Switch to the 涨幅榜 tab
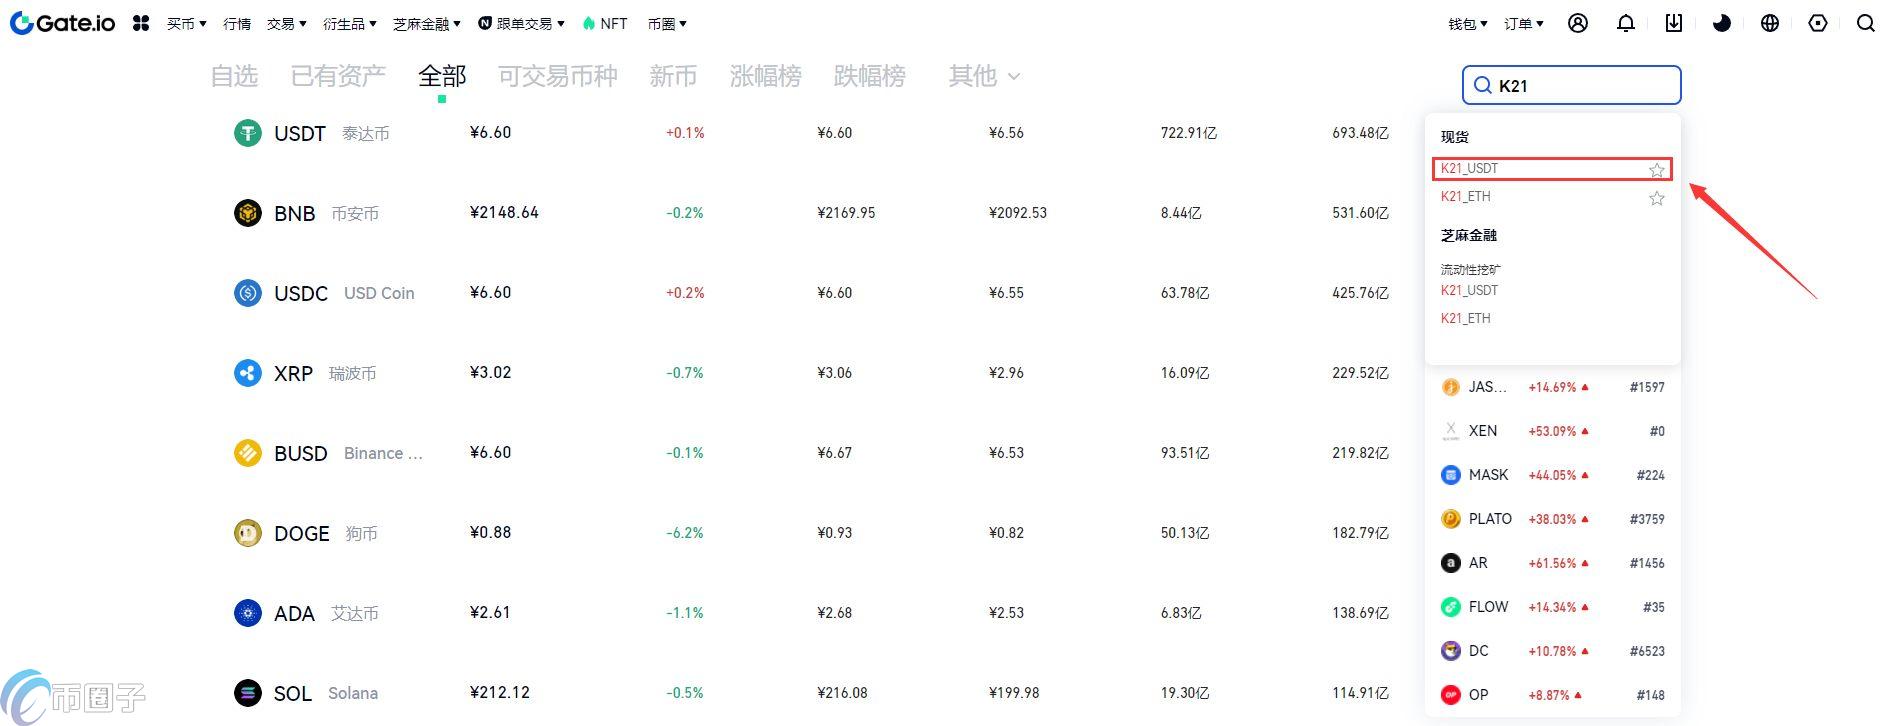The width and height of the screenshot is (1892, 726). click(765, 76)
